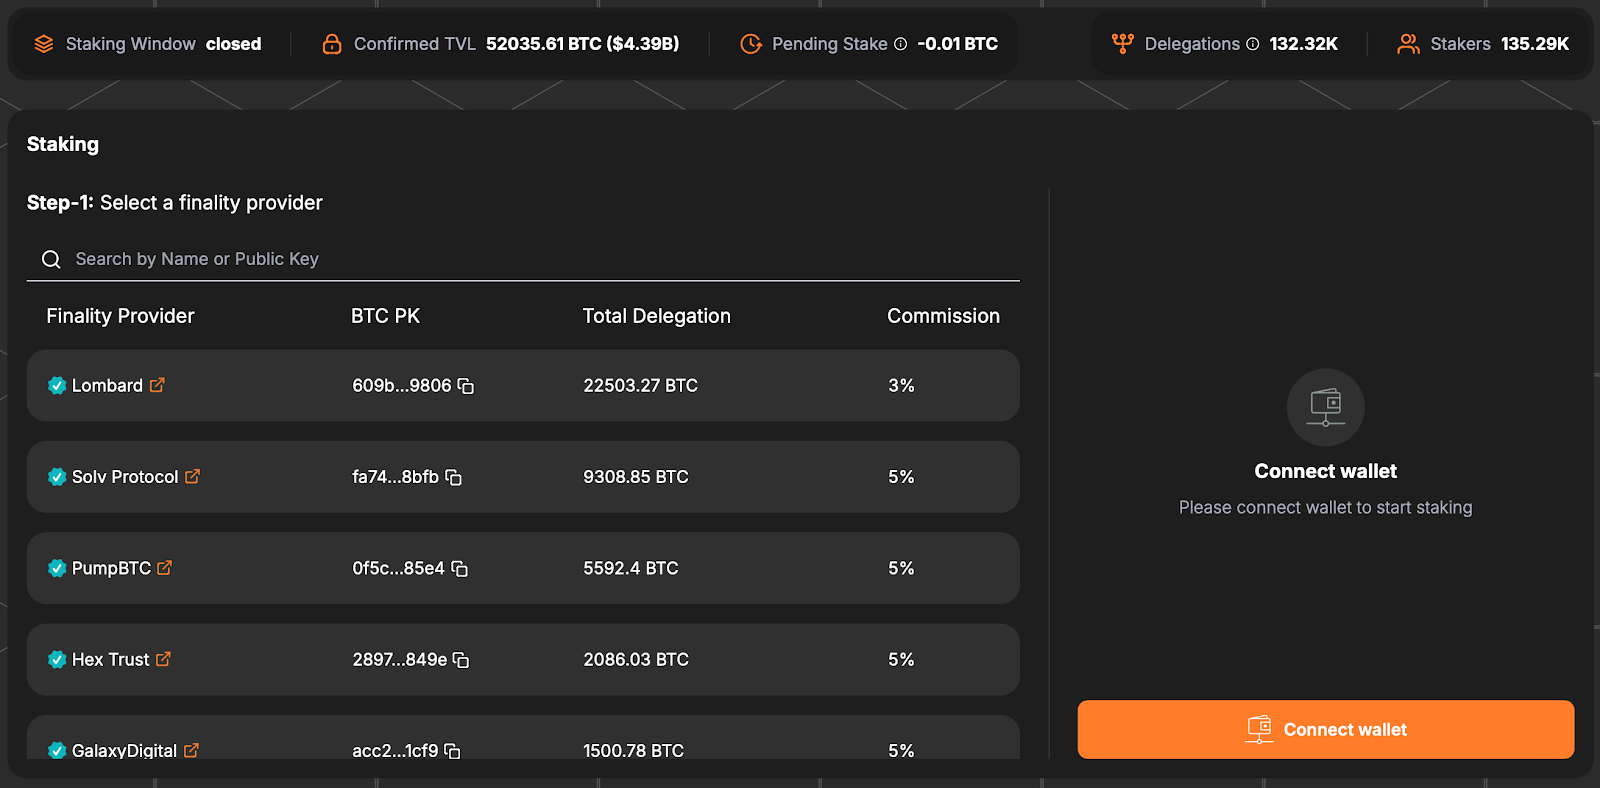Click the 0f5c...85e4 public key text

[398, 568]
